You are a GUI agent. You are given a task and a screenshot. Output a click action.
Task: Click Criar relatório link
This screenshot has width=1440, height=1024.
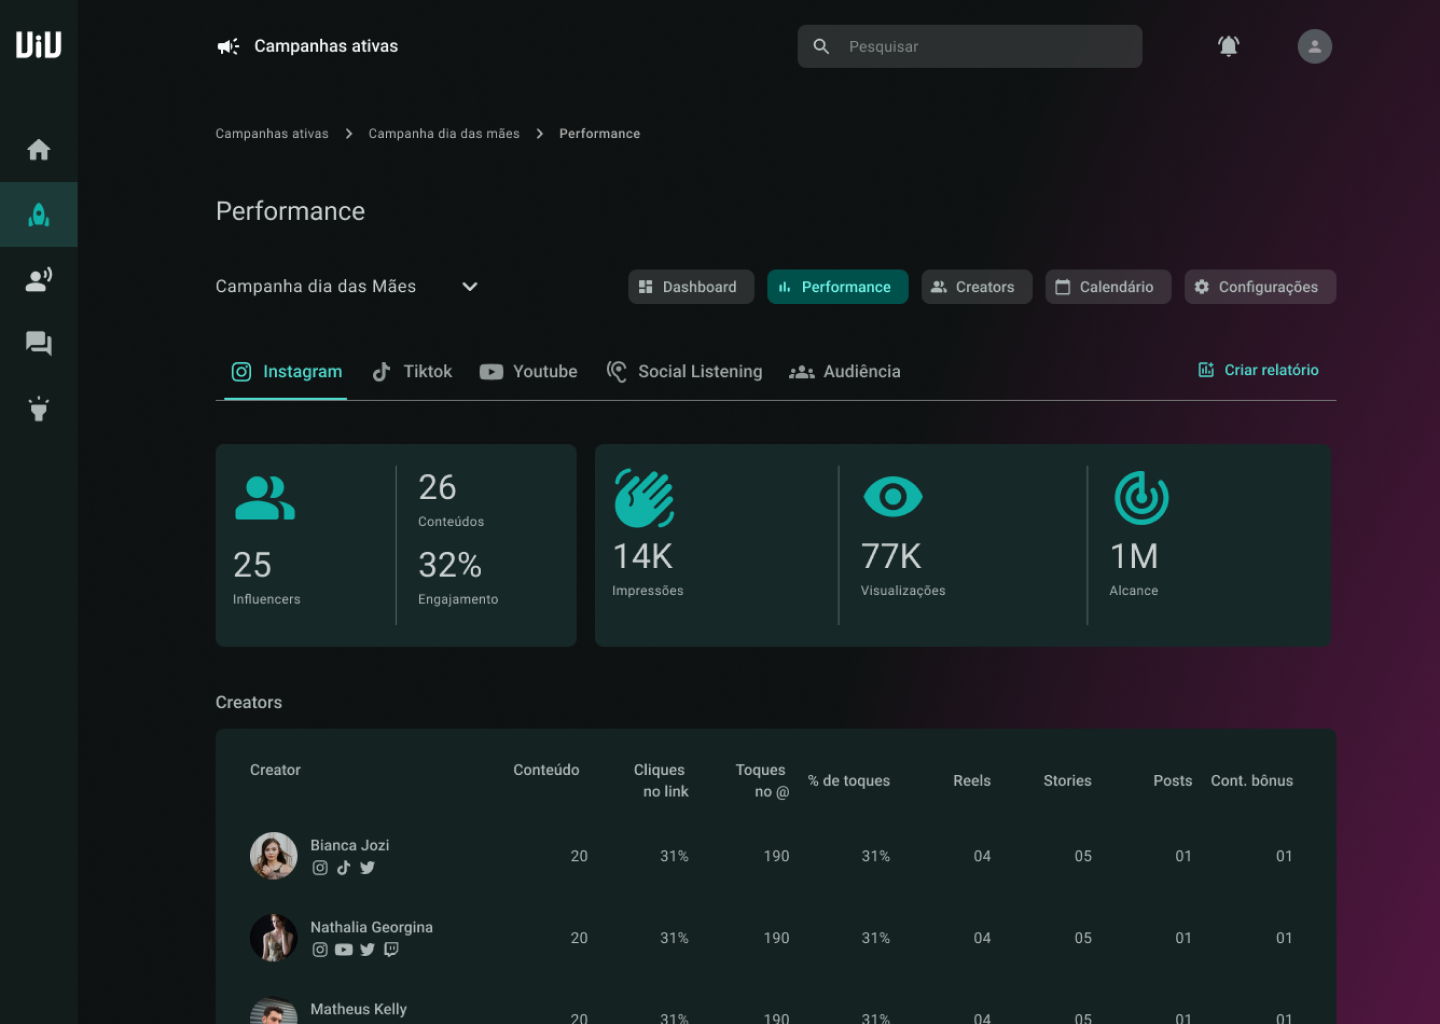point(1271,370)
